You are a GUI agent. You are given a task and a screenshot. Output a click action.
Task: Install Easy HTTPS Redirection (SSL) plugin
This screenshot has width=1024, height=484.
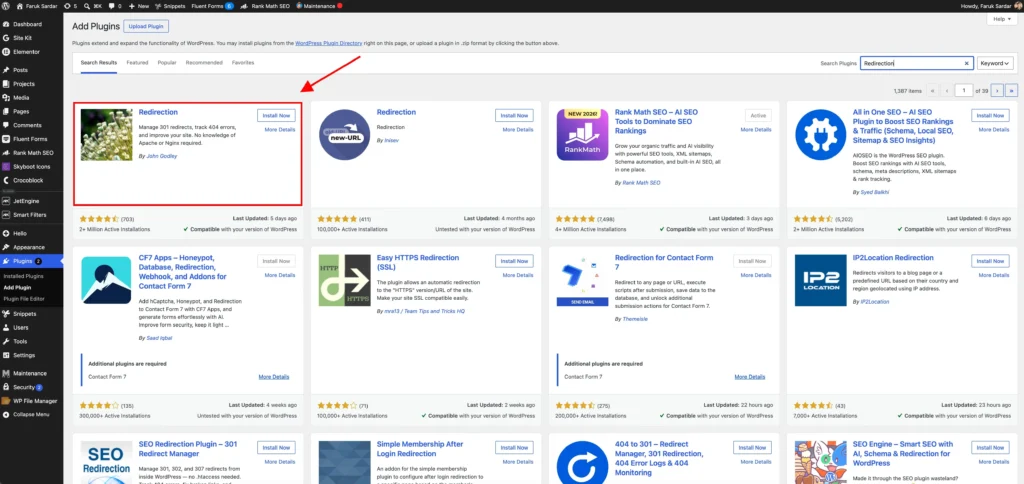tap(514, 261)
